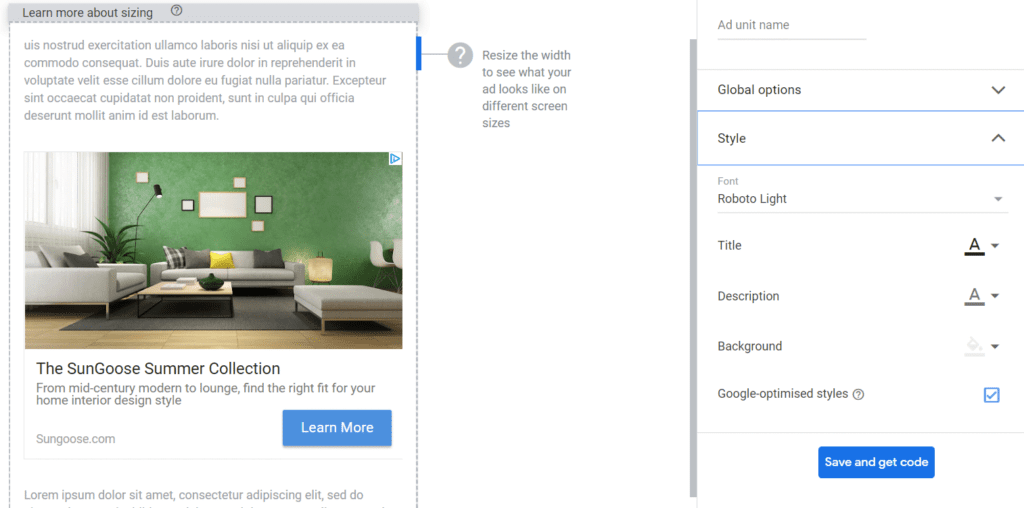The height and width of the screenshot is (508, 1024).
Task: Click the Learn More button in the ad
Action: (x=337, y=428)
